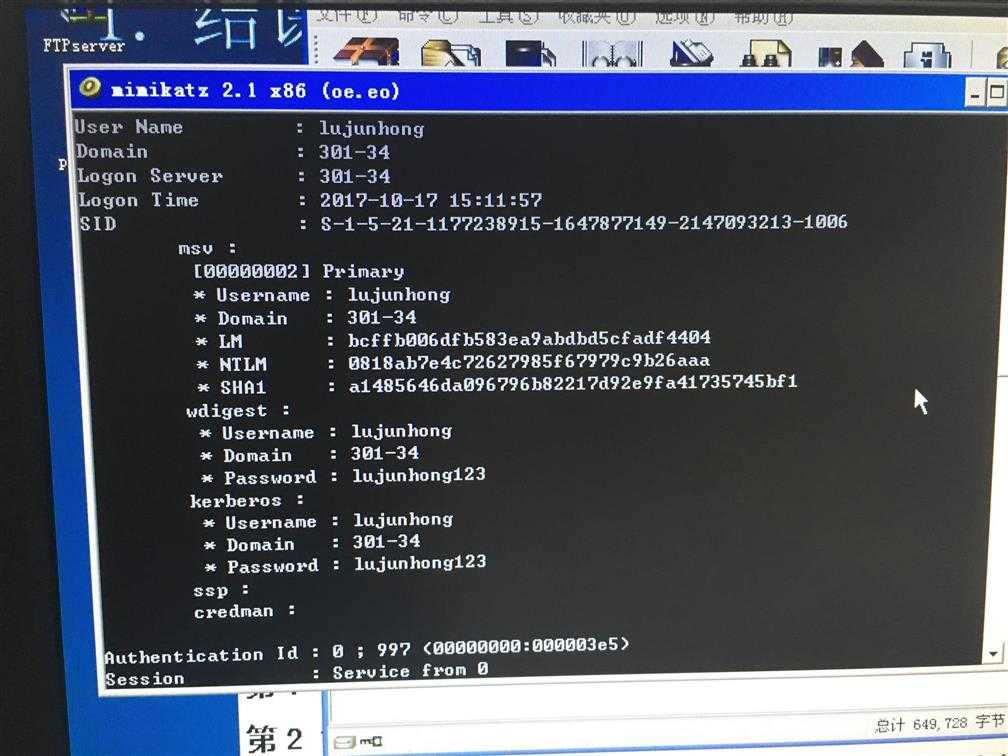
Task: Click the 第 2 heading in background document
Action: tap(273, 739)
